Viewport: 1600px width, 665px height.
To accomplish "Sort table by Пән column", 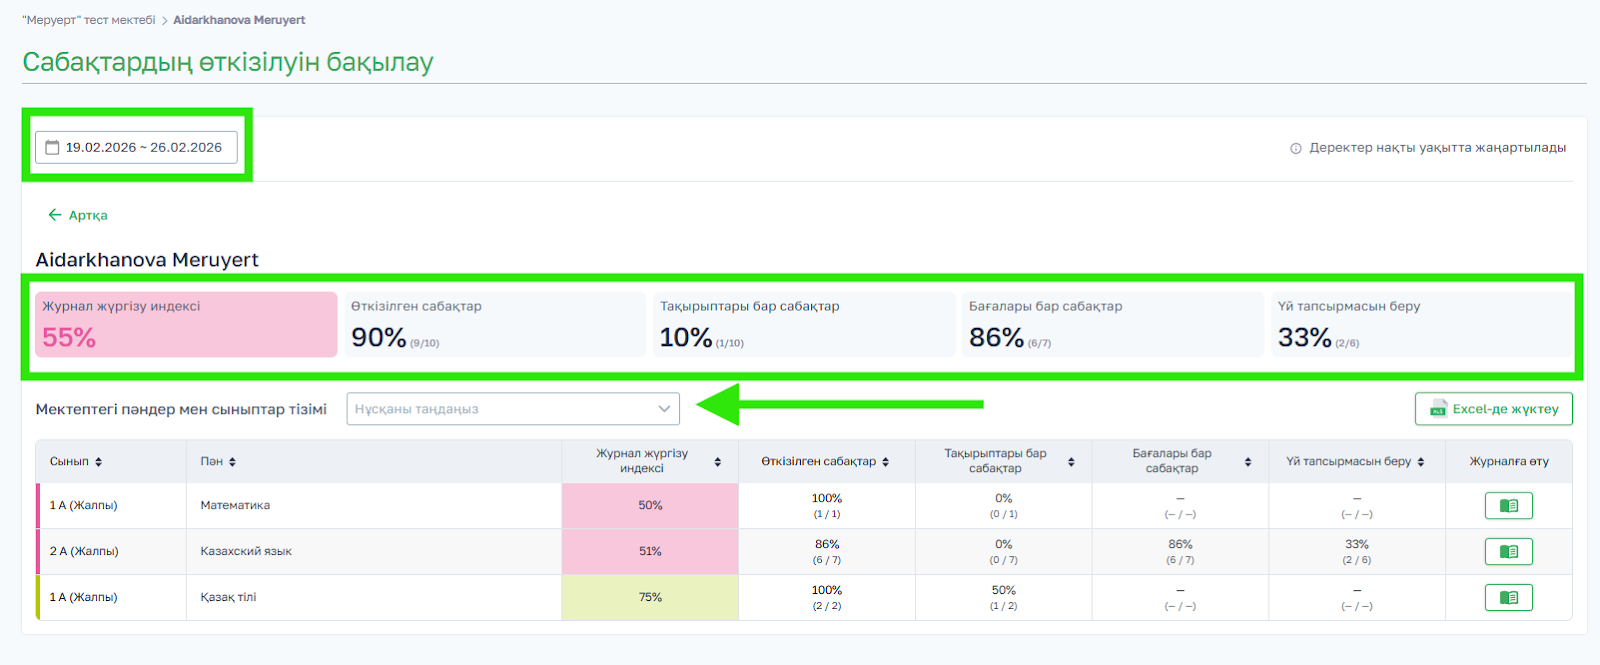I will (232, 462).
